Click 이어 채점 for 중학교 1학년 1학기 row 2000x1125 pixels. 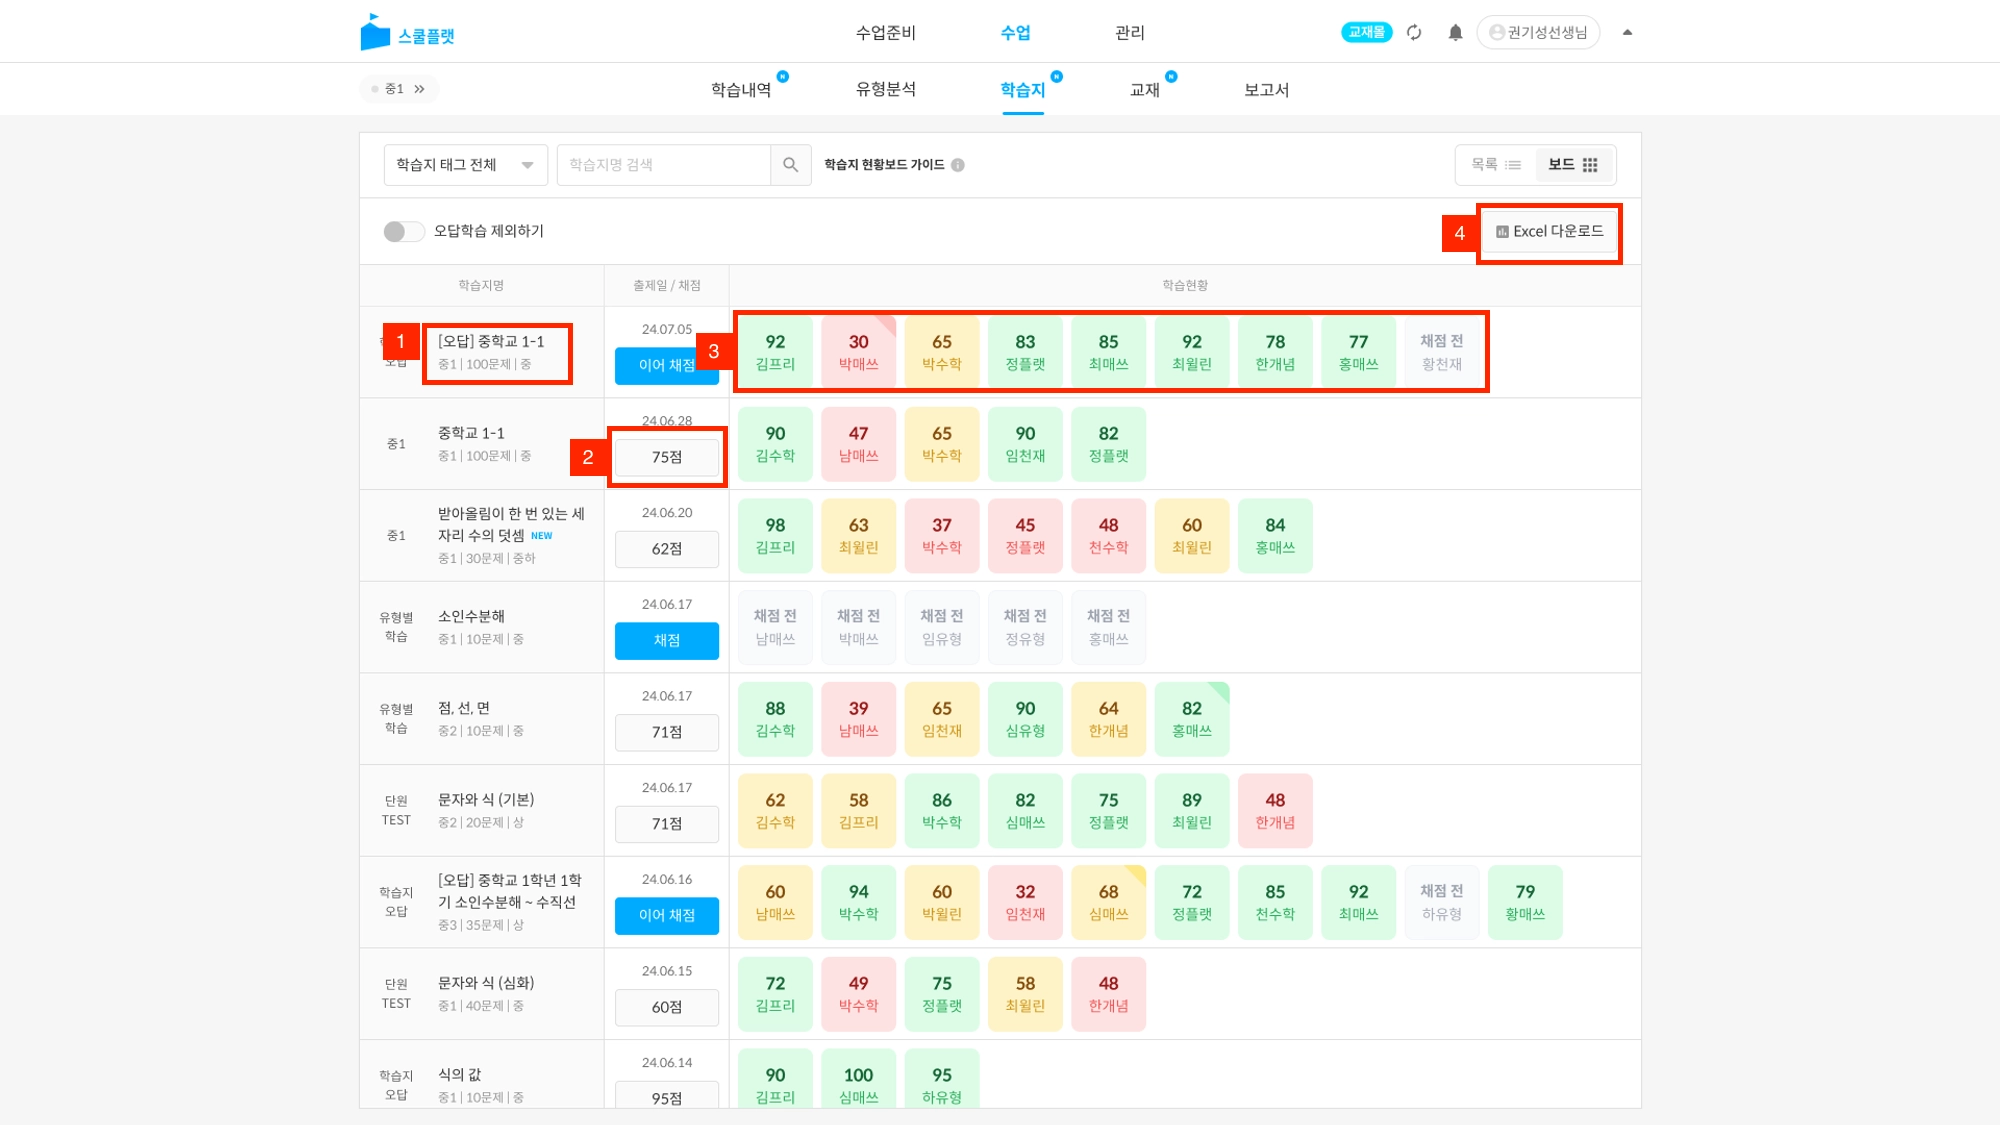[x=666, y=916]
